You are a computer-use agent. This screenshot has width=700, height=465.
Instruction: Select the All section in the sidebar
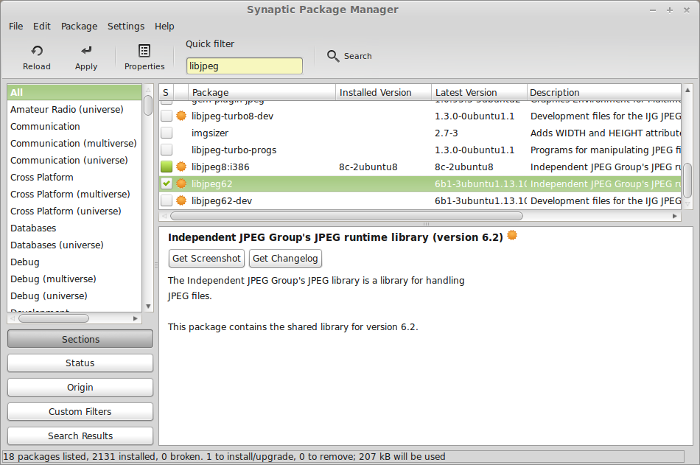[x=74, y=92]
